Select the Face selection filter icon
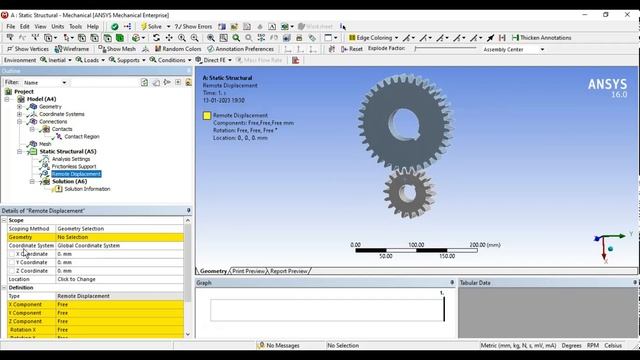 (x=107, y=38)
